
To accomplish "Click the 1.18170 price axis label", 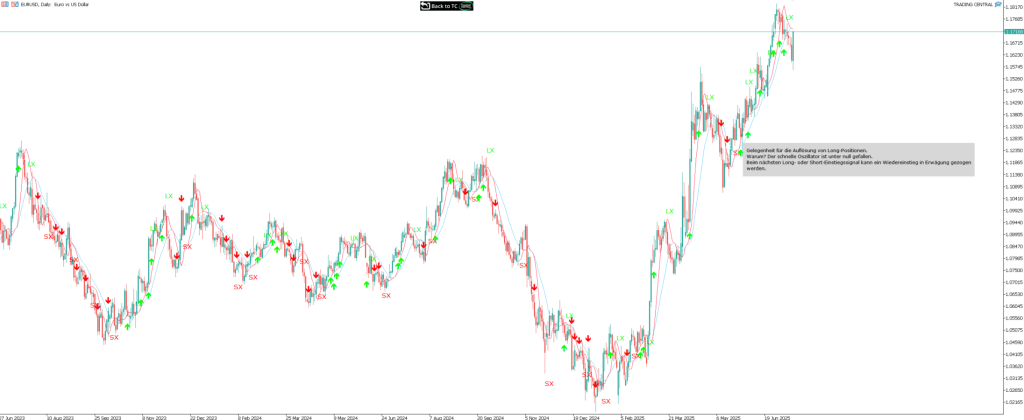I will tap(1014, 7).
